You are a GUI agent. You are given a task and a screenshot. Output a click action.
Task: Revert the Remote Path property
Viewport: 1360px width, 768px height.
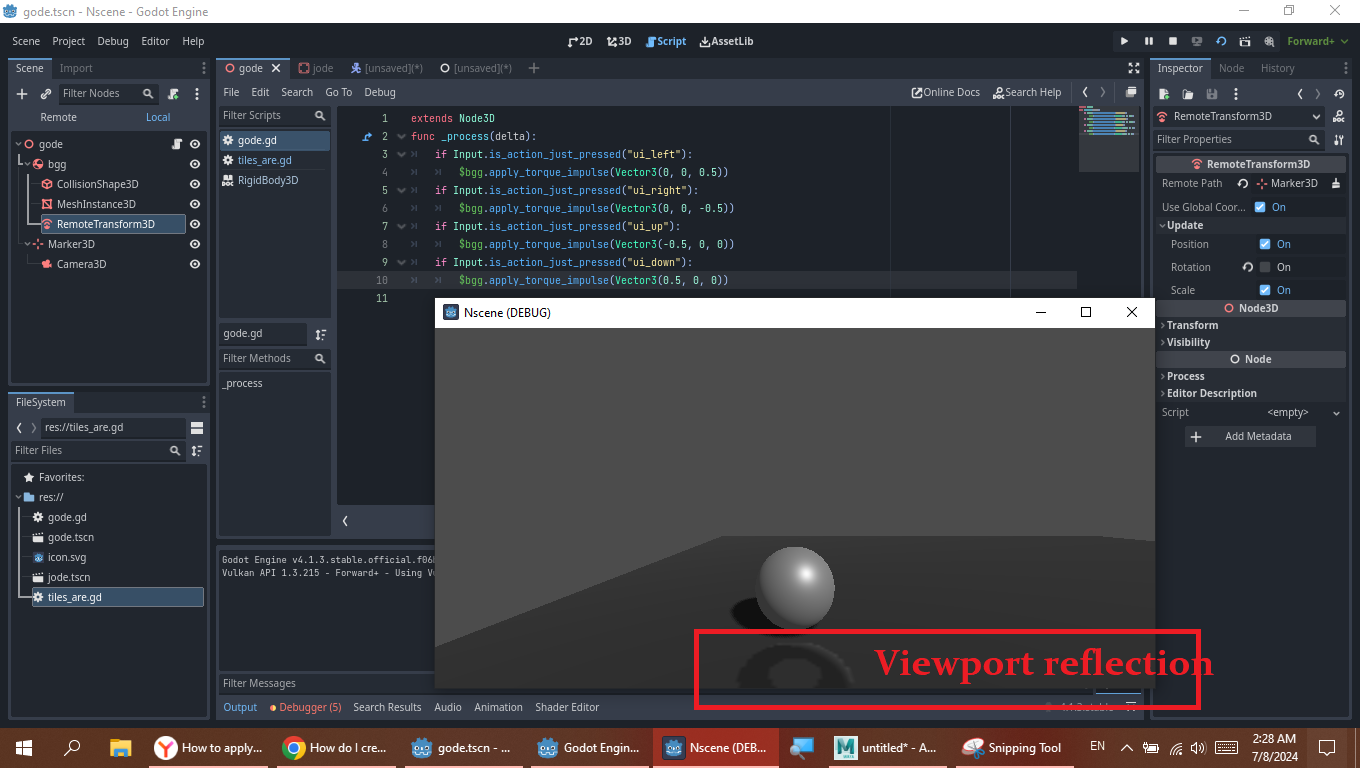1243,183
